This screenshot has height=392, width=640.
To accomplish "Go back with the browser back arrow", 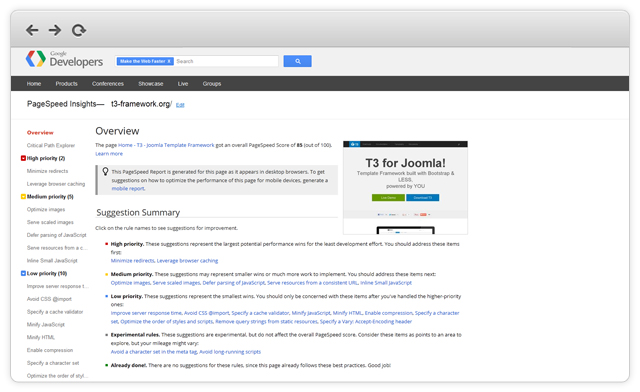I will click(32, 30).
